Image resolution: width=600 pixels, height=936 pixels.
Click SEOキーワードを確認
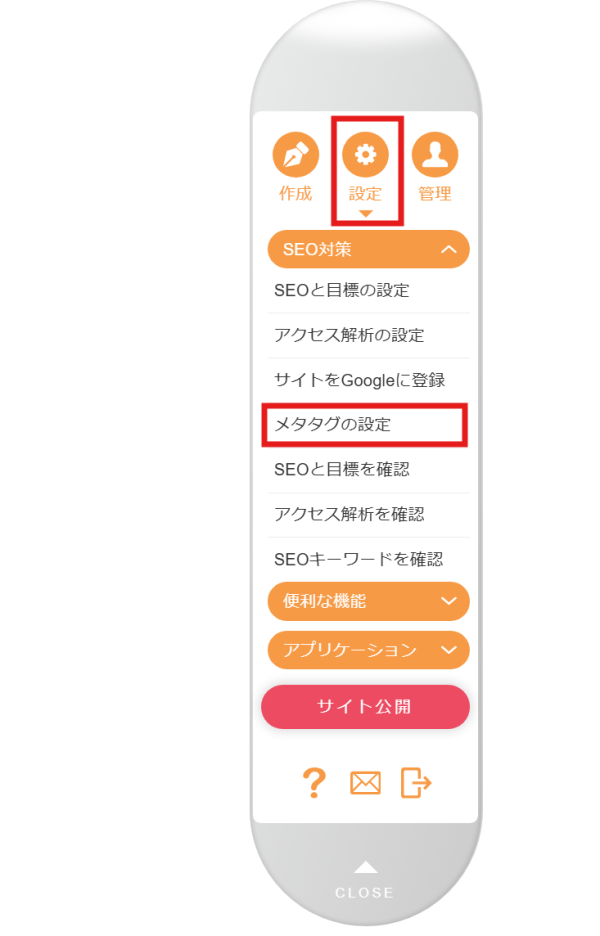tap(358, 558)
